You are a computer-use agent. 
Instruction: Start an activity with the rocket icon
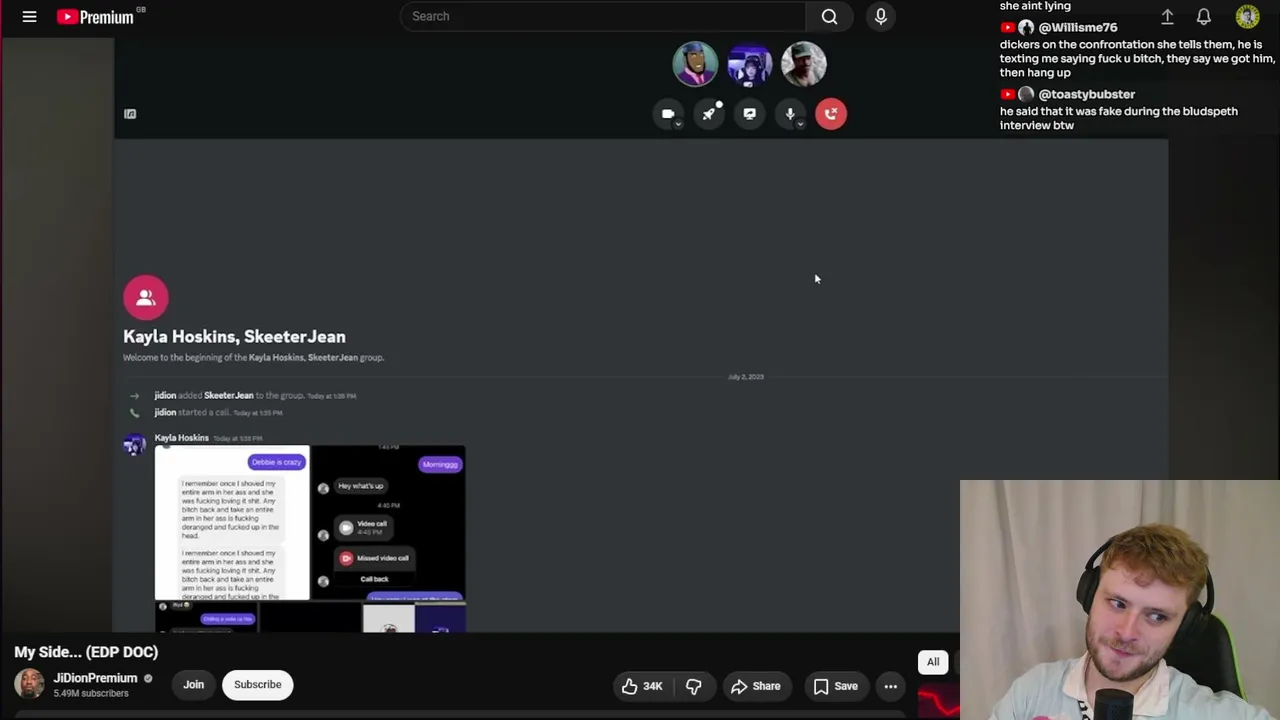[x=709, y=113]
